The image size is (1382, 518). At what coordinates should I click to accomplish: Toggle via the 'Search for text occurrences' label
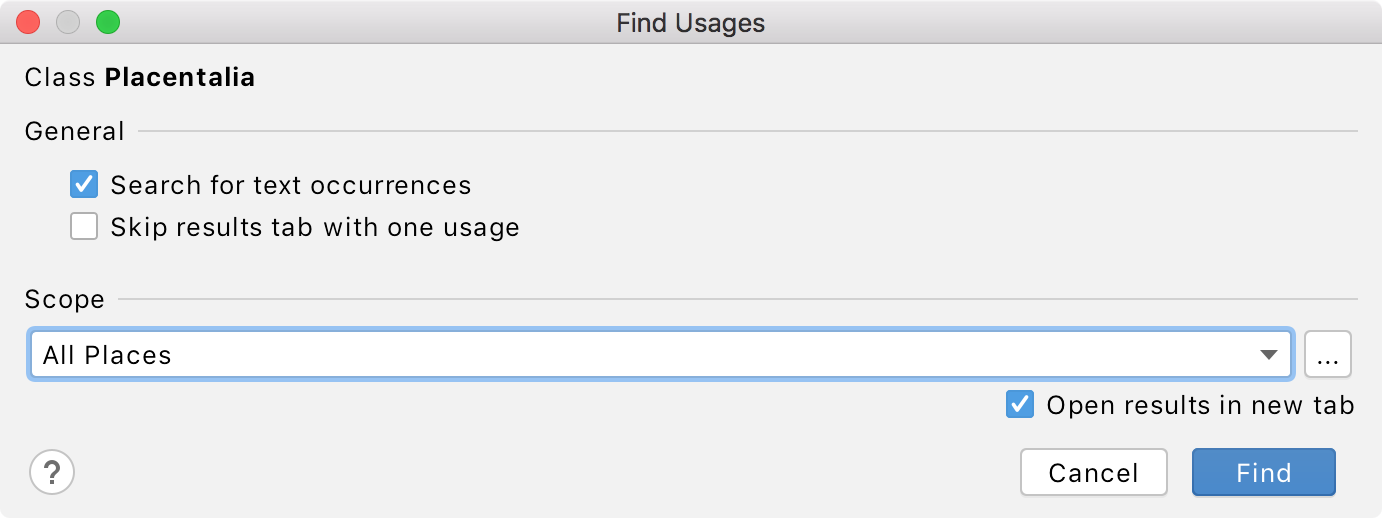click(x=291, y=185)
